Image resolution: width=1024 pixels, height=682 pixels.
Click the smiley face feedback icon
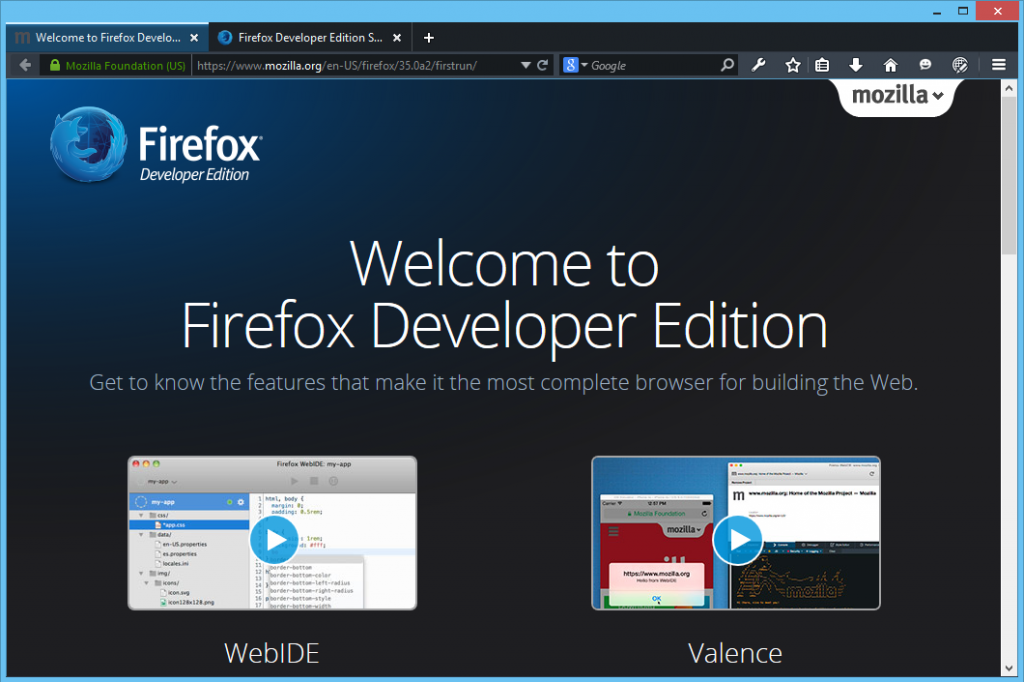[x=925, y=65]
